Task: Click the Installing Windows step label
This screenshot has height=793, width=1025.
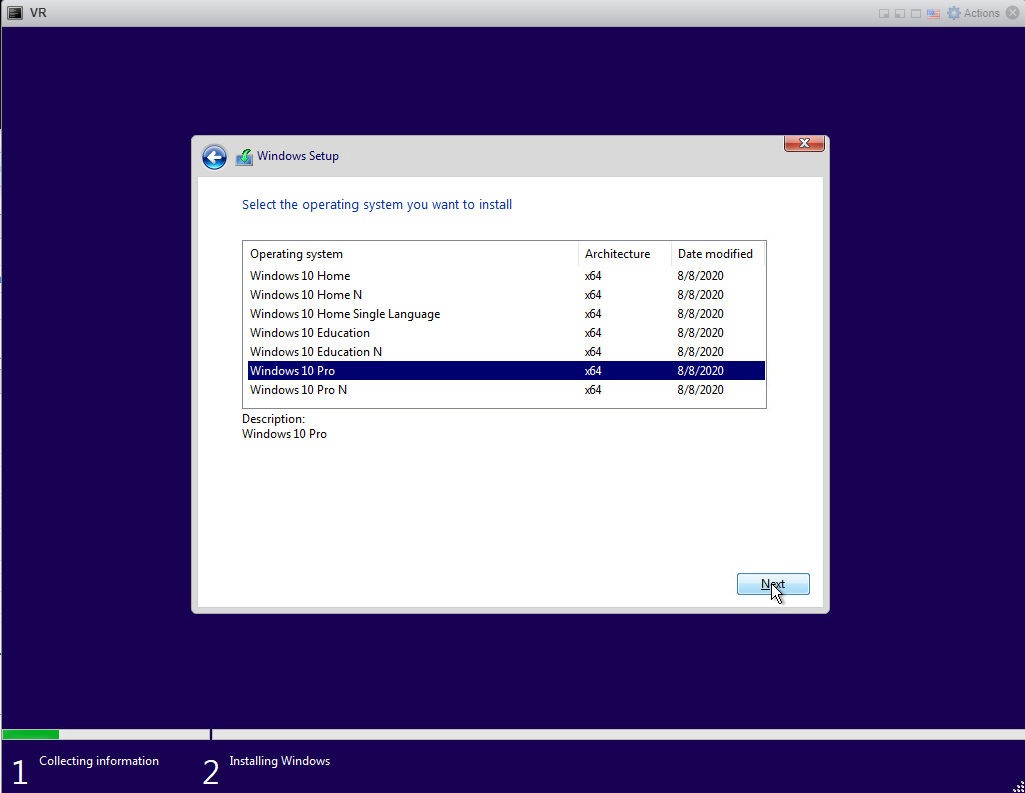Action: pyautogui.click(x=280, y=761)
